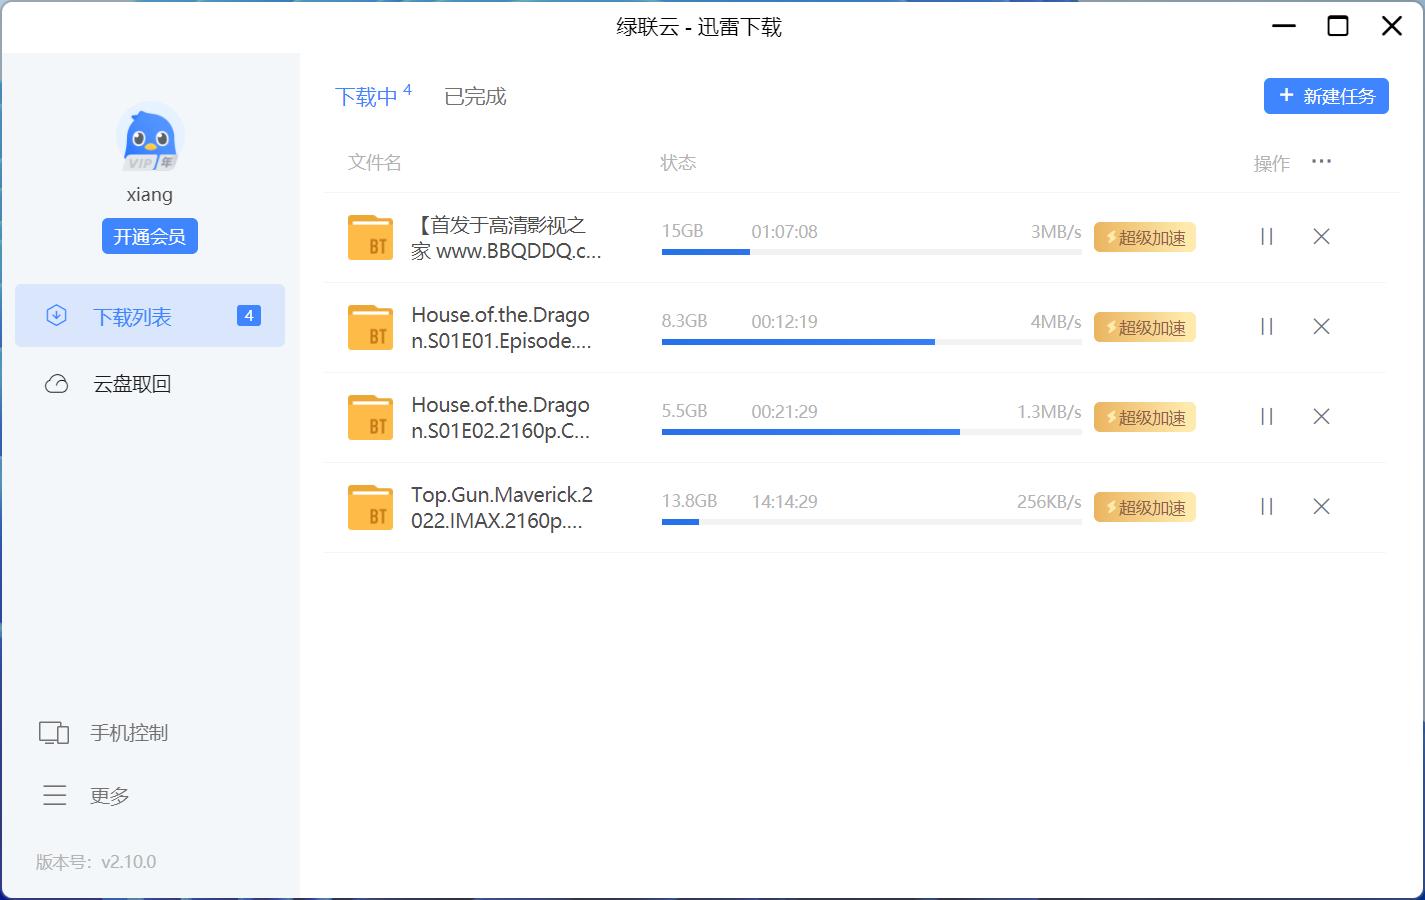Open the 下载列表 sidebar panel
This screenshot has height=900, width=1425.
[x=134, y=315]
